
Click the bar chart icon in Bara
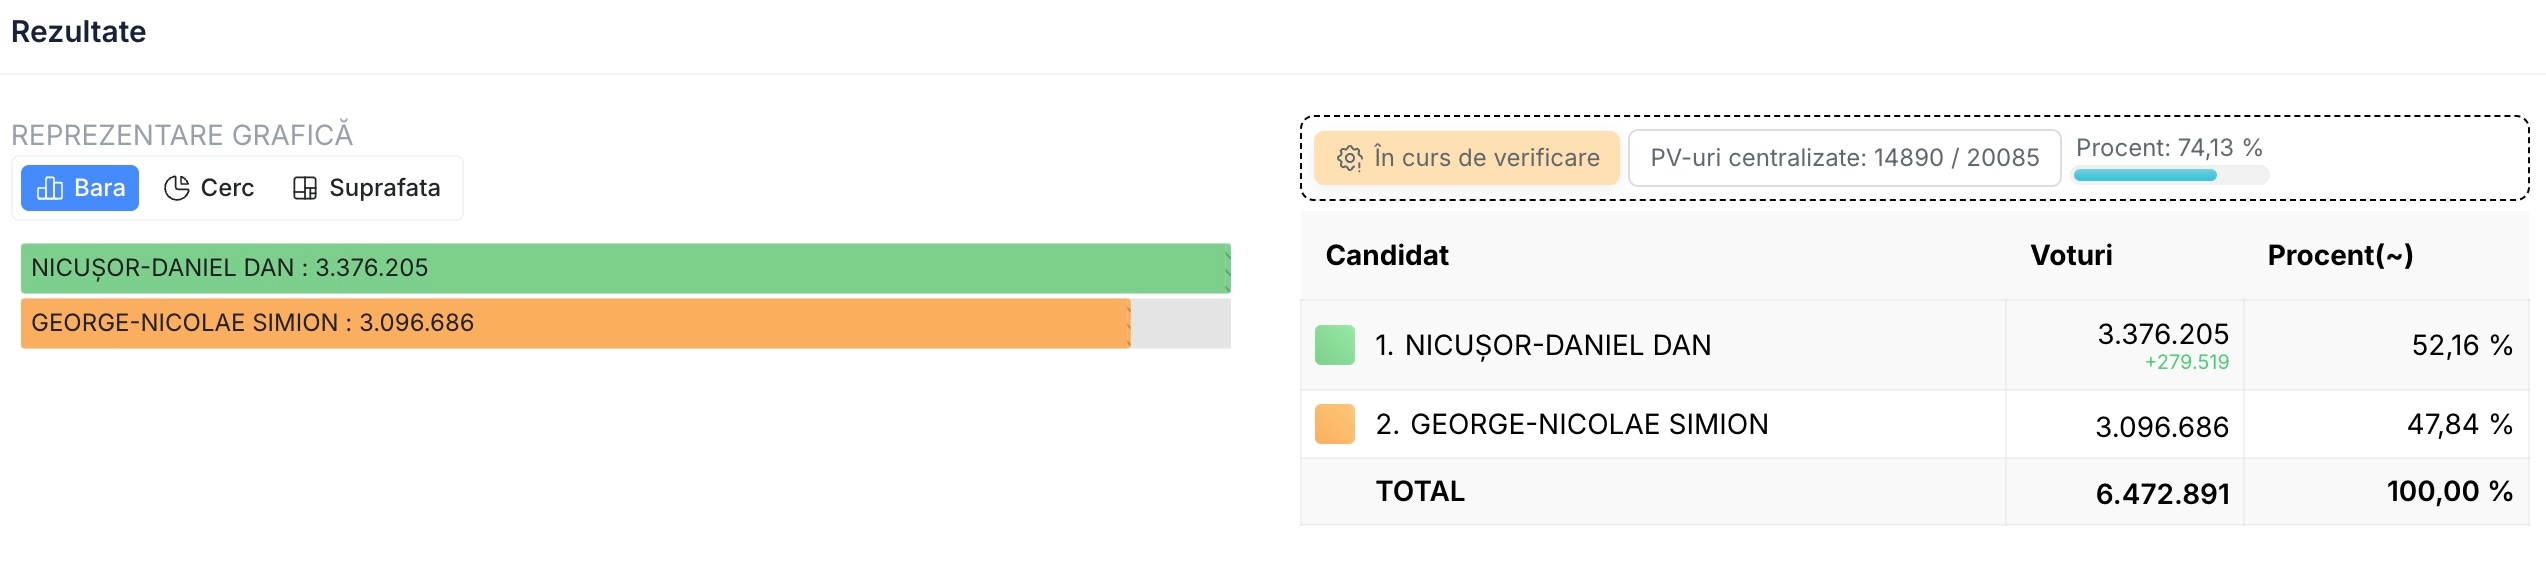click(50, 188)
